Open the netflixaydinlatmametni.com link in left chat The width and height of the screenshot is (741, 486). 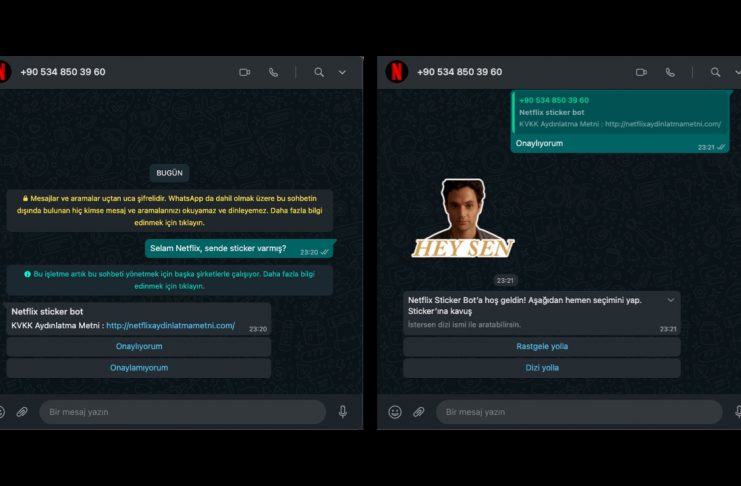coord(170,325)
